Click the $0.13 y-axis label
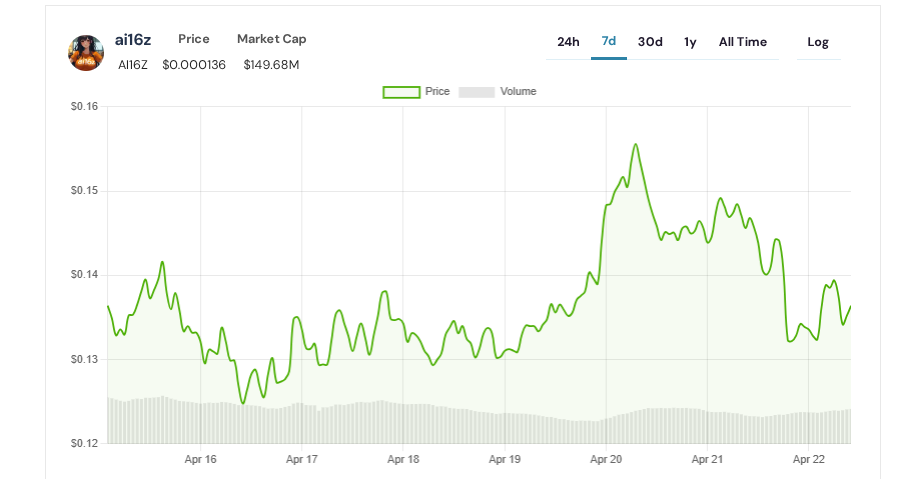This screenshot has width=916, height=479. click(85, 359)
